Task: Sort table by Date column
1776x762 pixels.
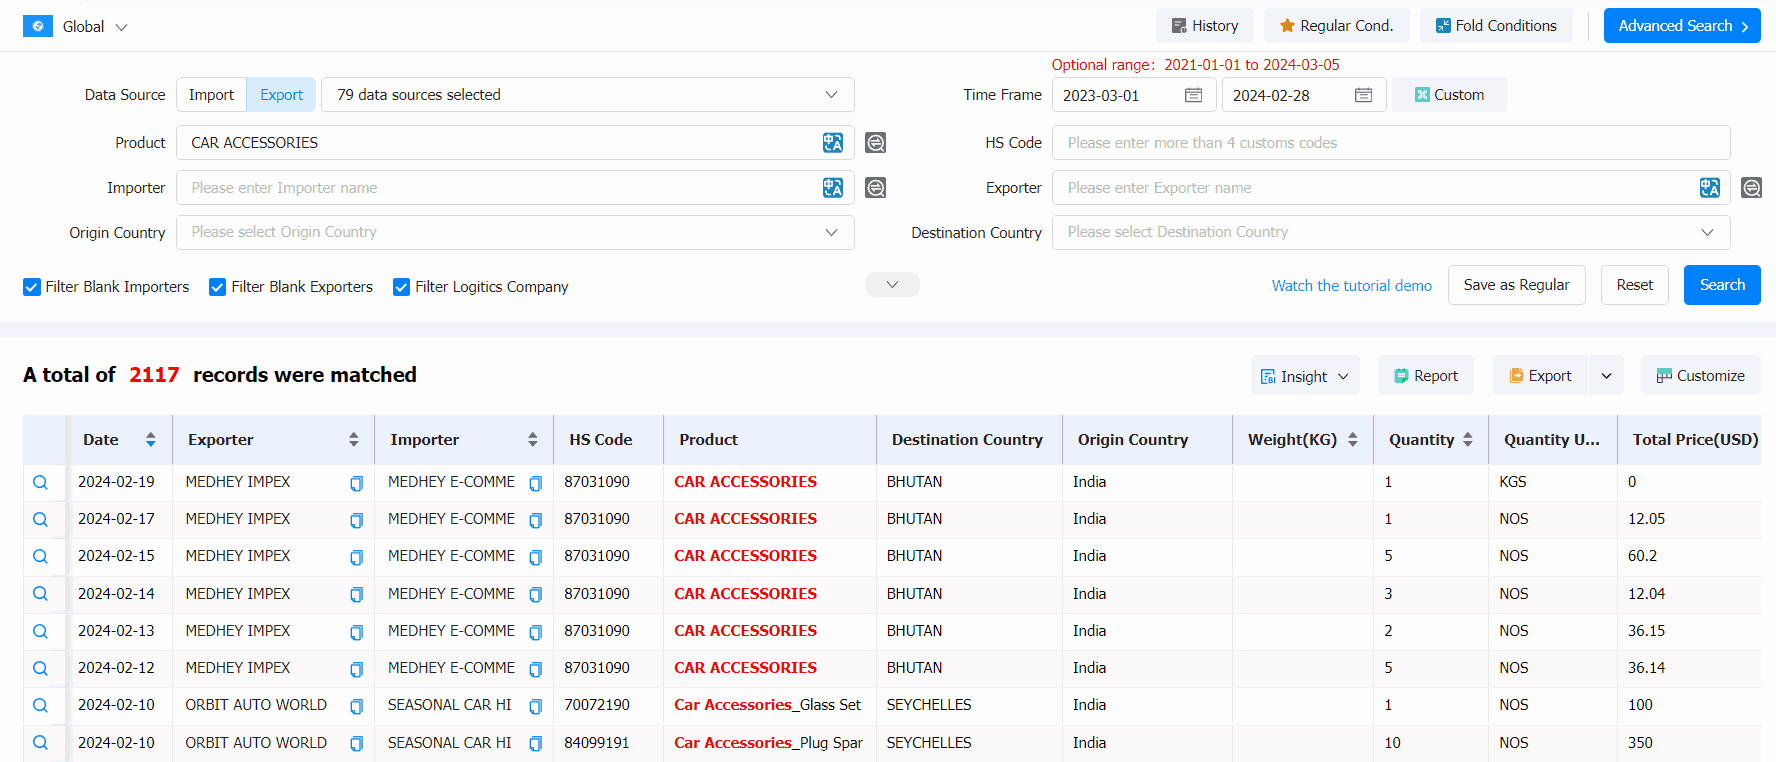Action: coord(150,440)
